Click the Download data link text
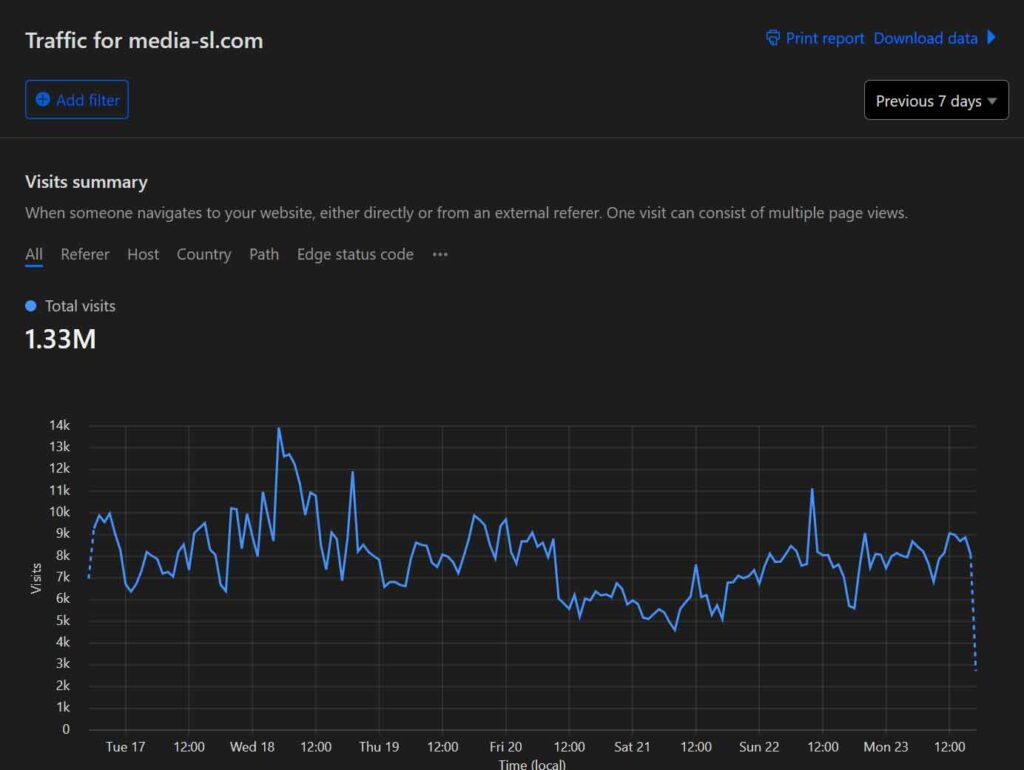 click(925, 38)
